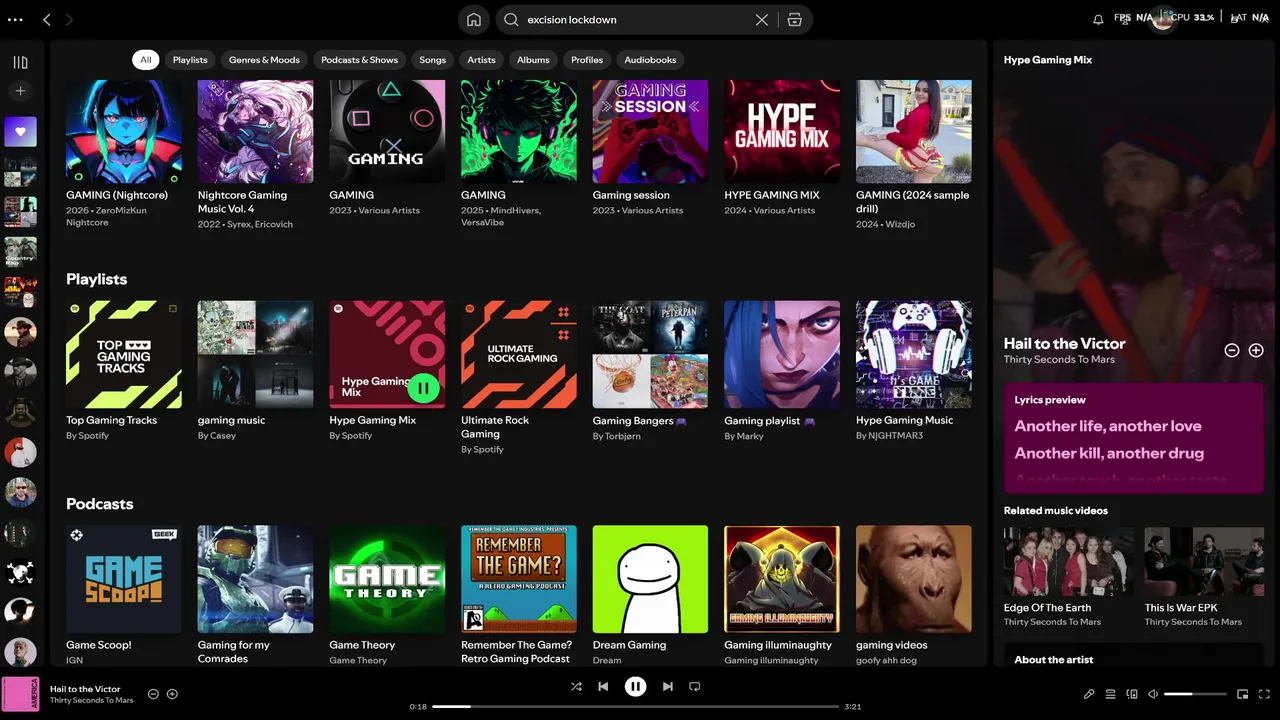The image size is (1280, 720).
Task: Open the skull-and-crossbones sidebar item
Action: click(x=20, y=572)
